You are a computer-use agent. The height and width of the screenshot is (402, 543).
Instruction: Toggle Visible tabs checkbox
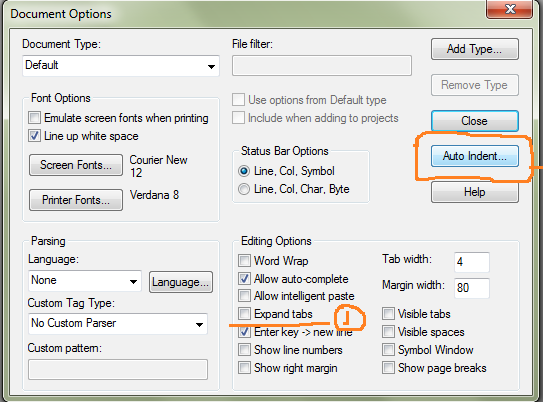[x=388, y=314]
